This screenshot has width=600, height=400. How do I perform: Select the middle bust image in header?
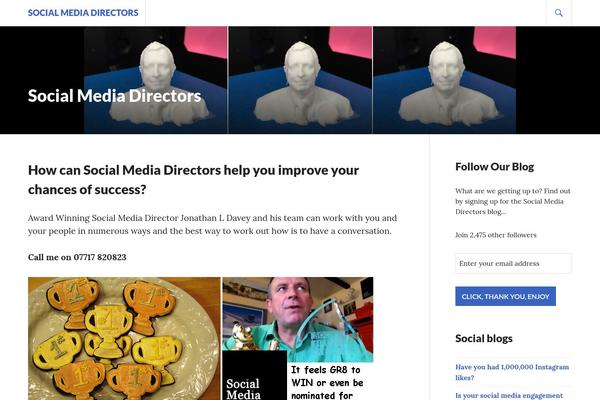[300, 80]
